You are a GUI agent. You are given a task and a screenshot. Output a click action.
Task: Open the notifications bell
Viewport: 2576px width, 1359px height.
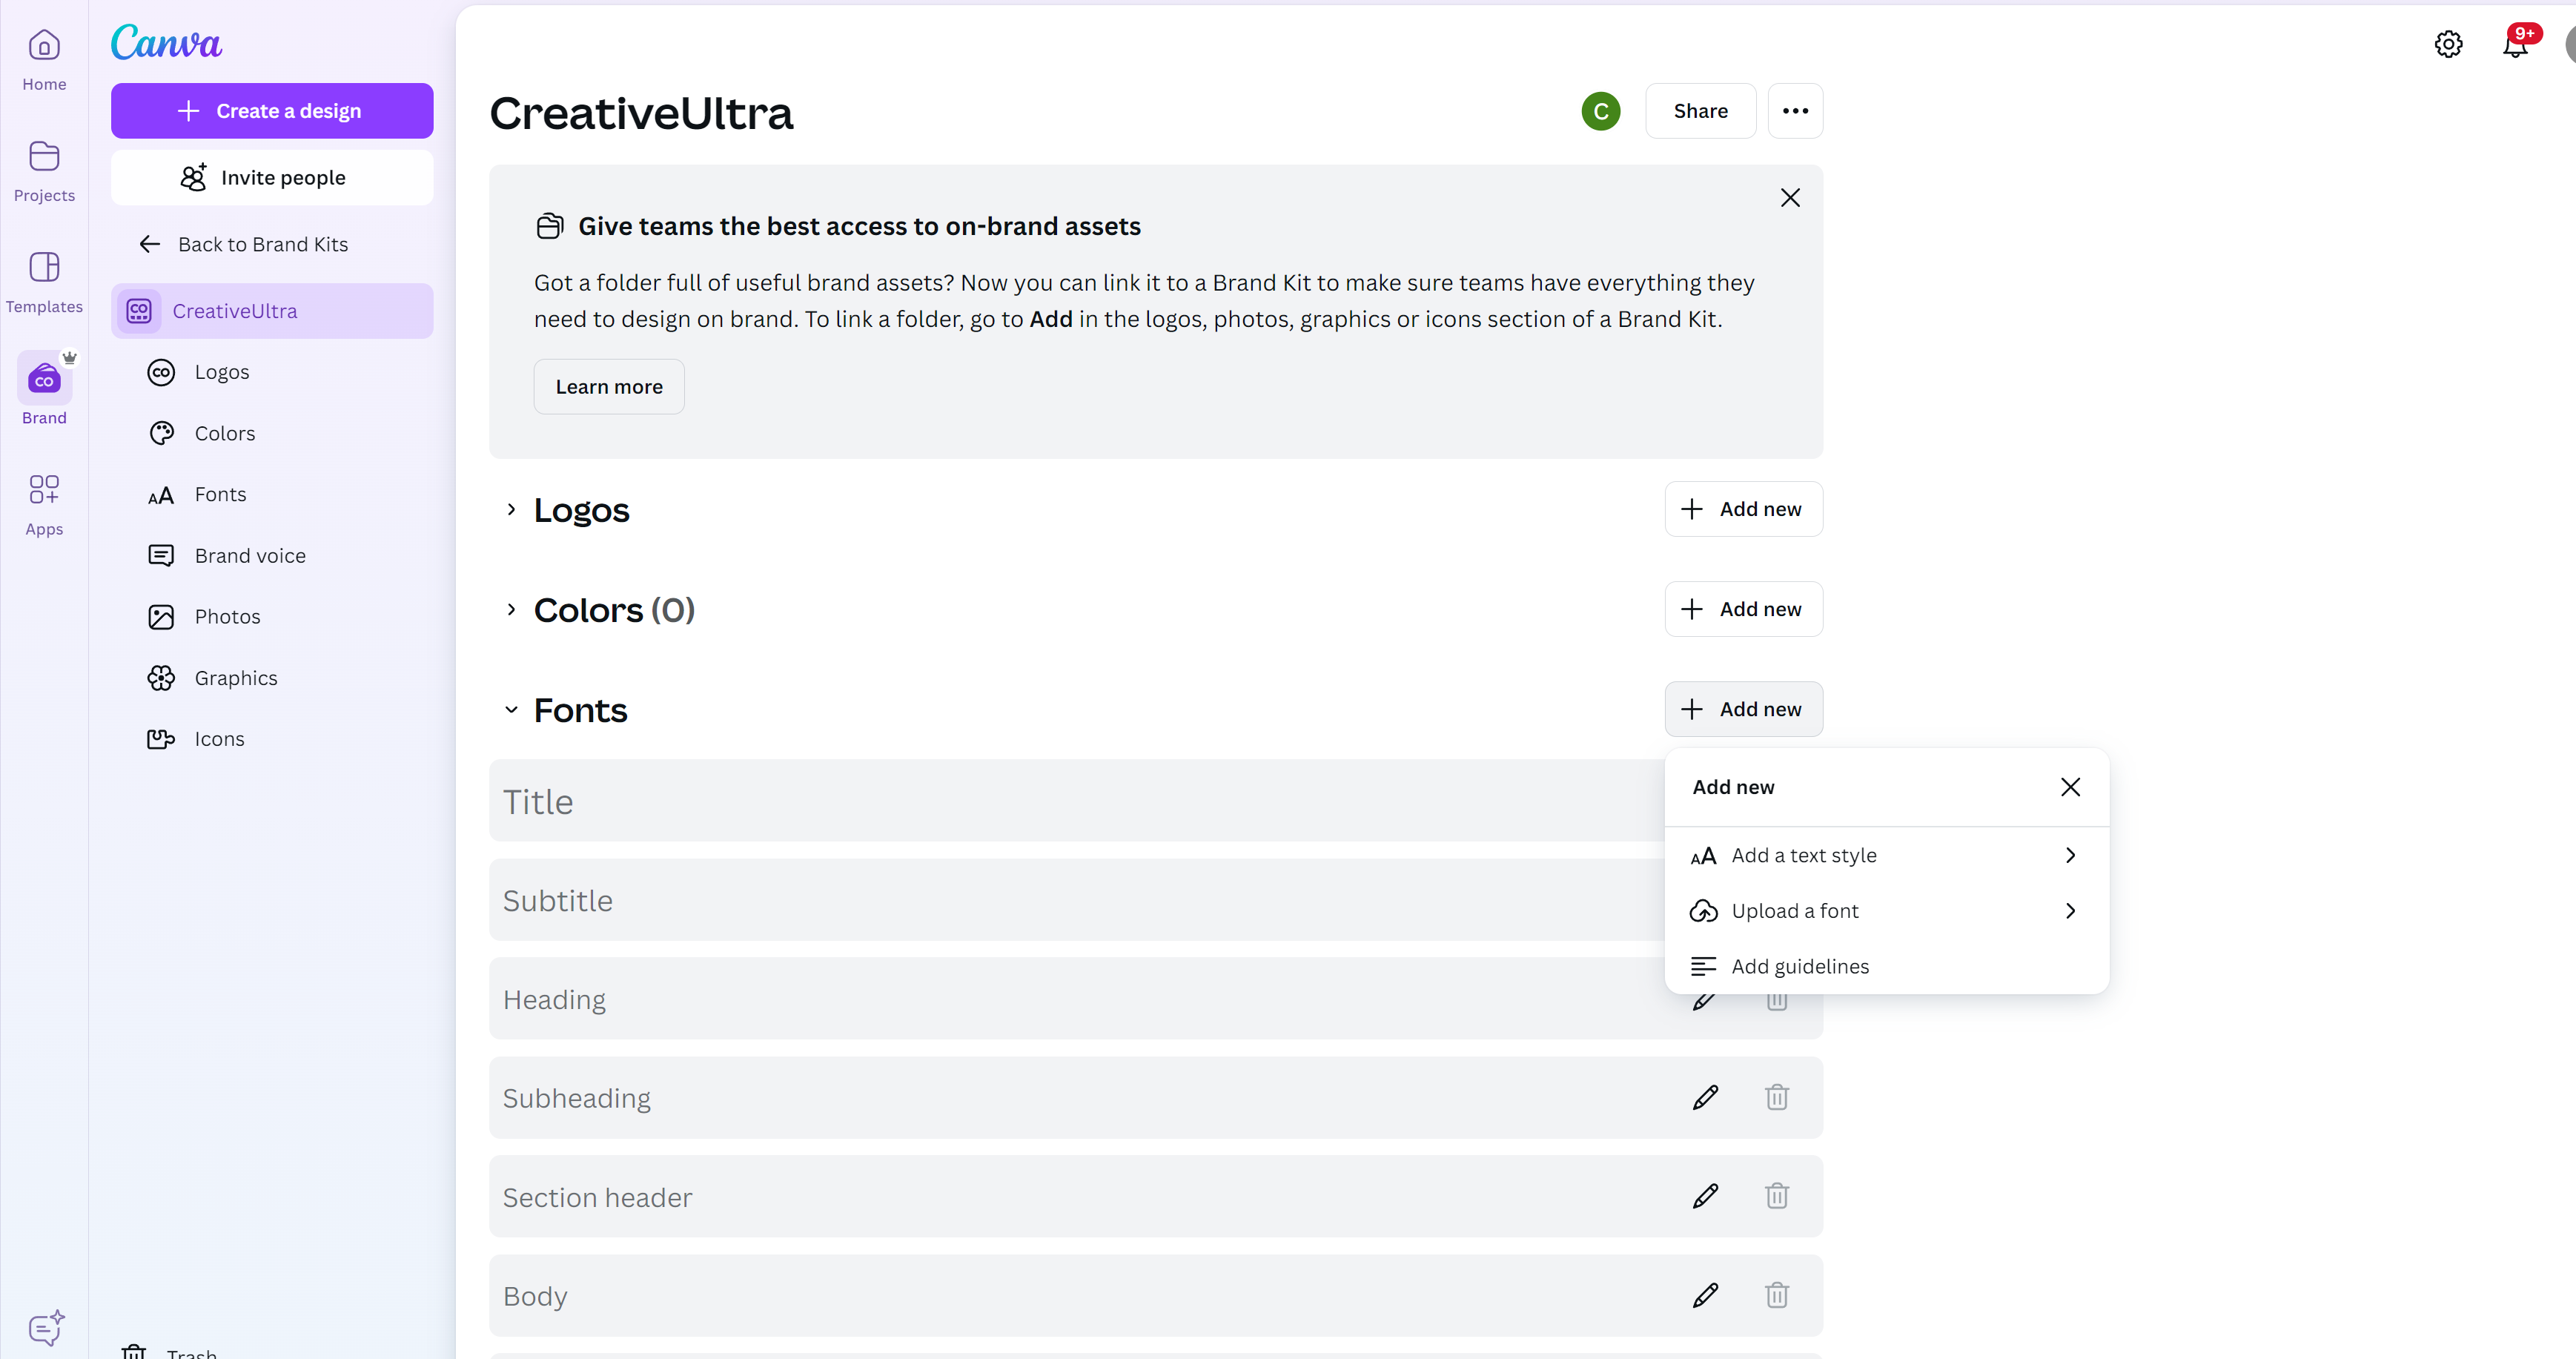pos(2516,44)
